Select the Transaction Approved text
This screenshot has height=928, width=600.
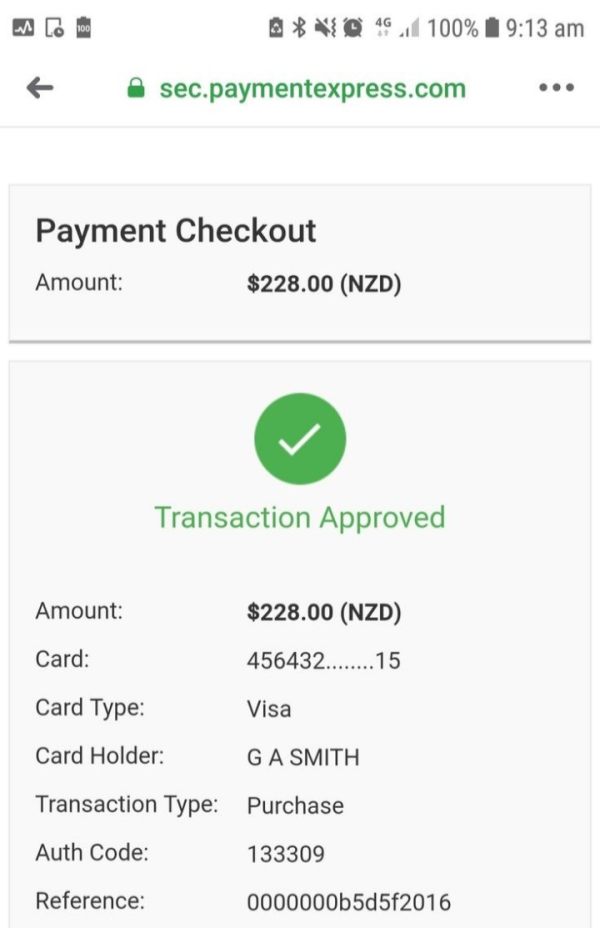click(x=300, y=517)
